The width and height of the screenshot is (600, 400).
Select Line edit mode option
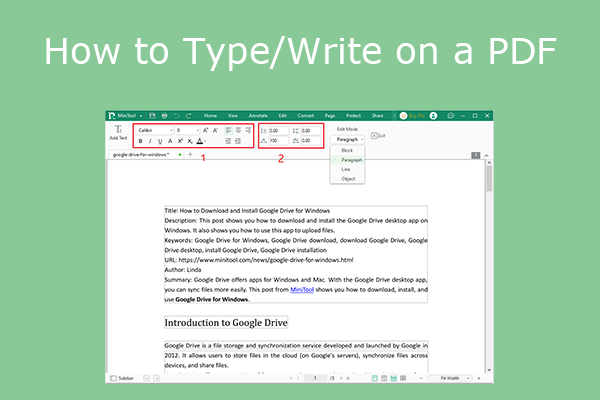click(347, 169)
